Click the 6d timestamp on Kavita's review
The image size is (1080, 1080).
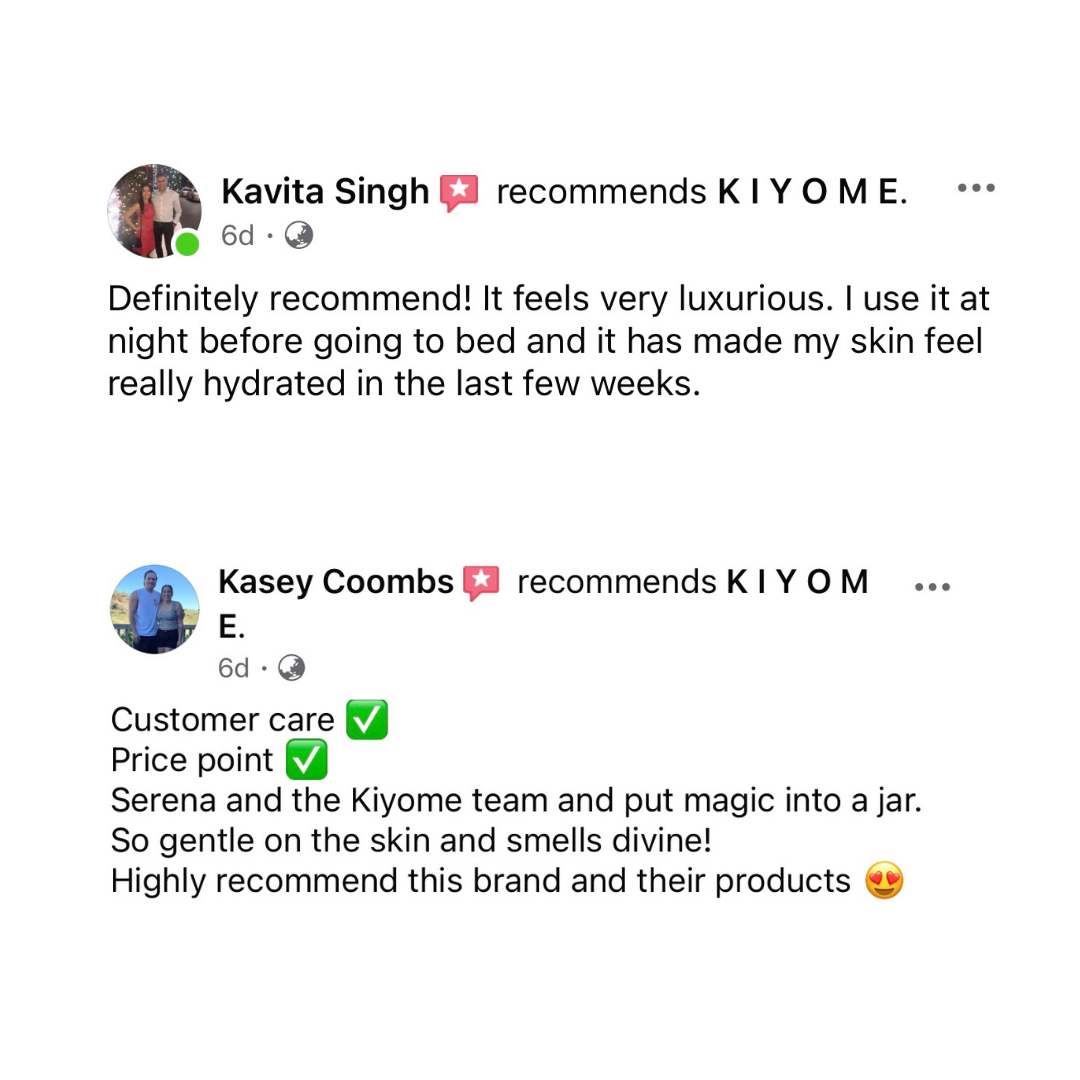point(238,236)
